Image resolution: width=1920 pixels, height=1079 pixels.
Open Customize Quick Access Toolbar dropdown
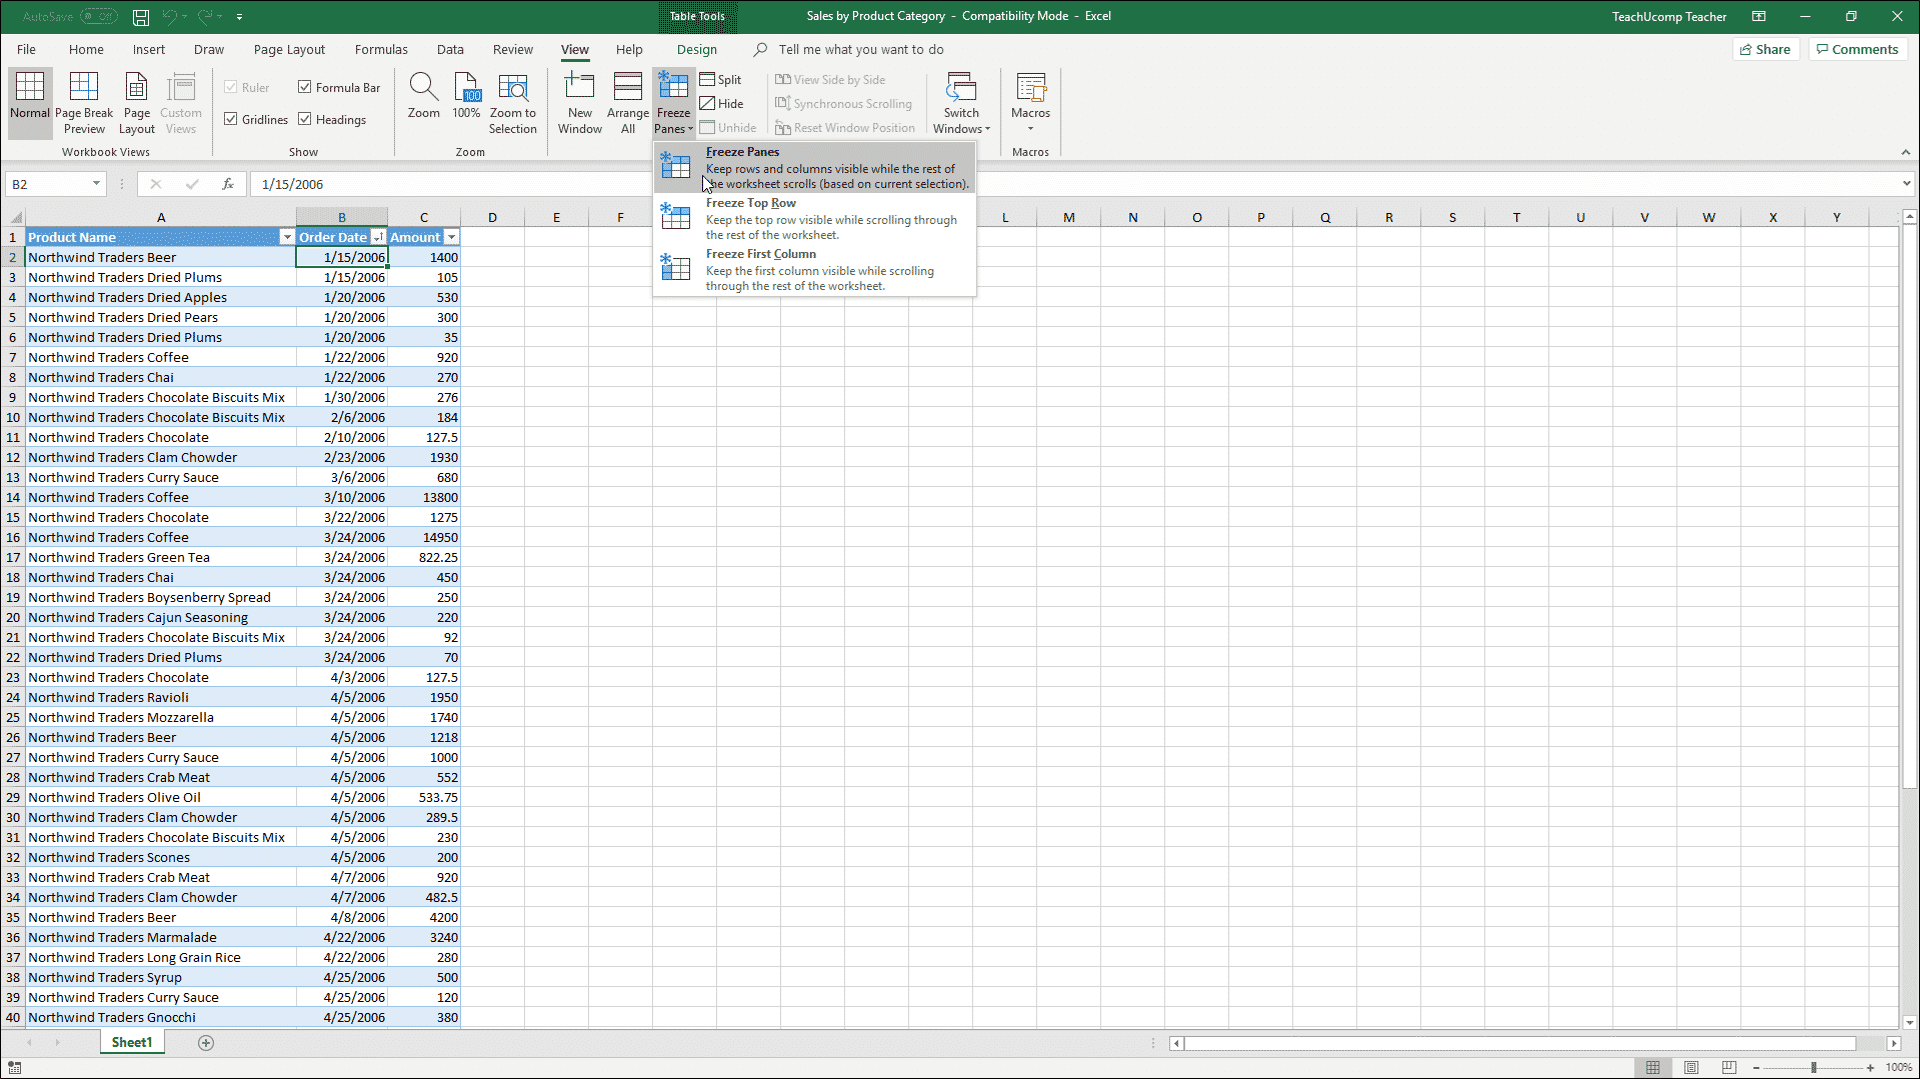click(240, 17)
